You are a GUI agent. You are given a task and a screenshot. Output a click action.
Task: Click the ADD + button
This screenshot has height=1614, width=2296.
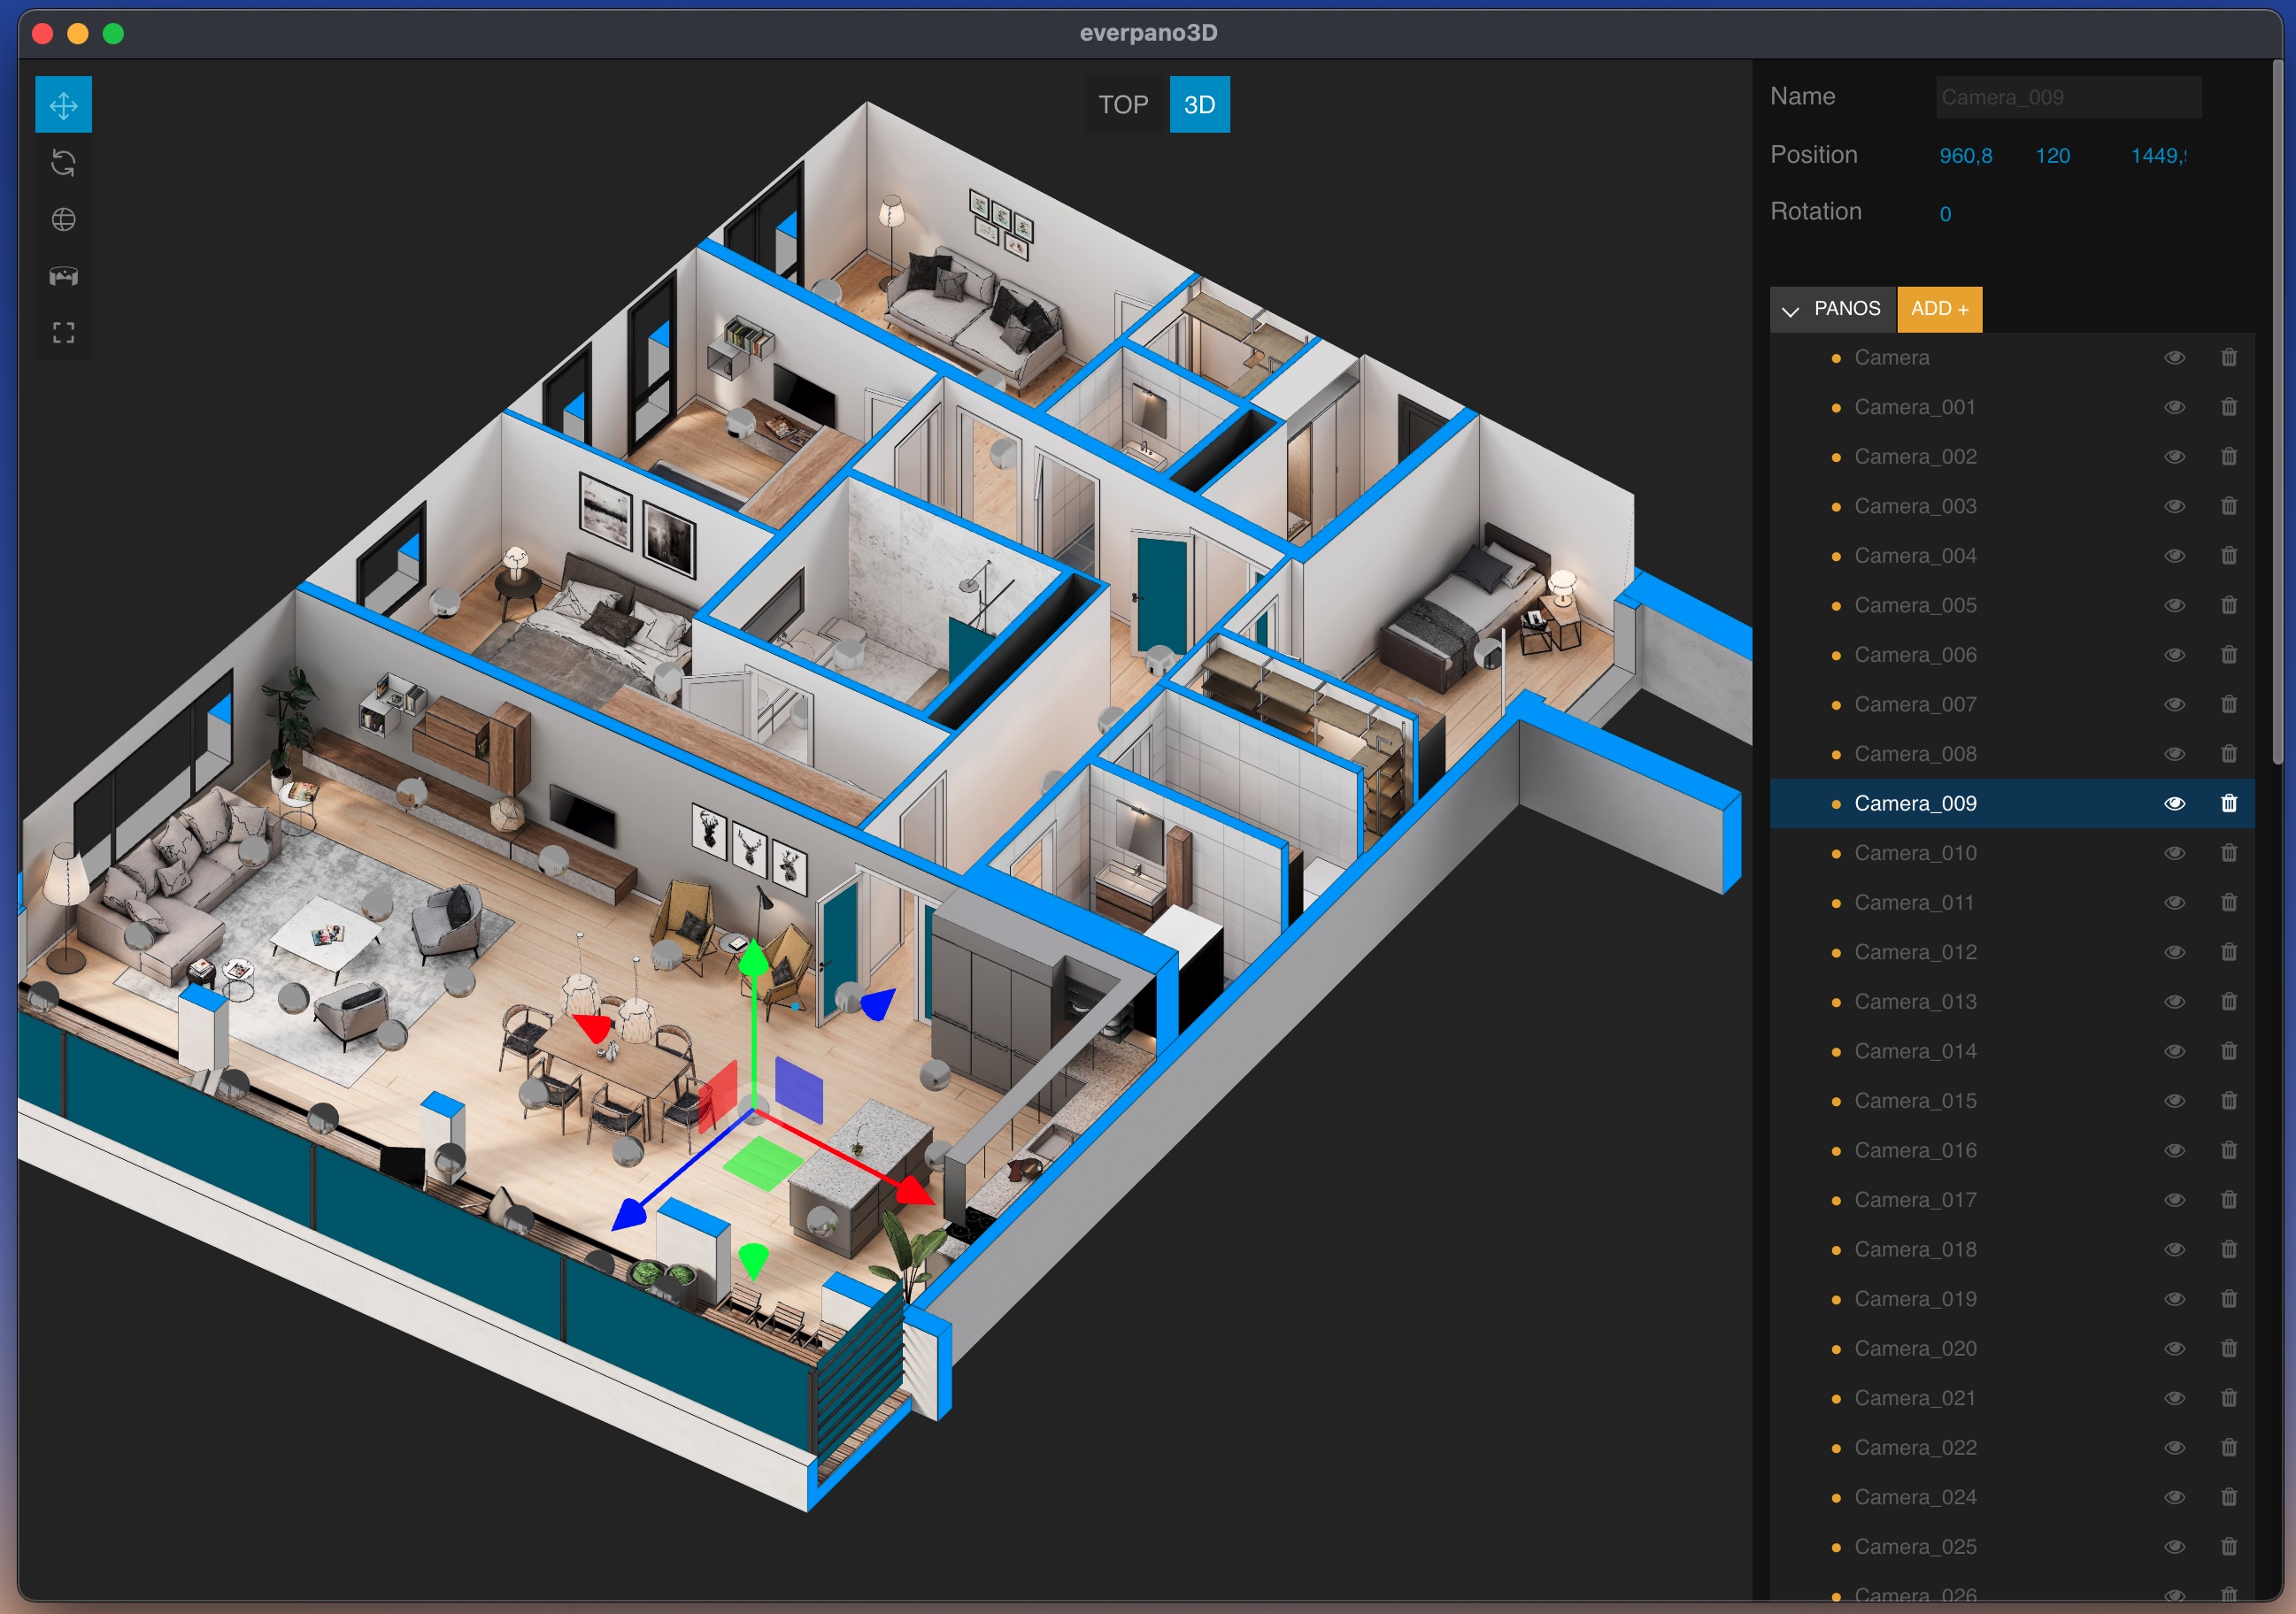(x=1938, y=309)
